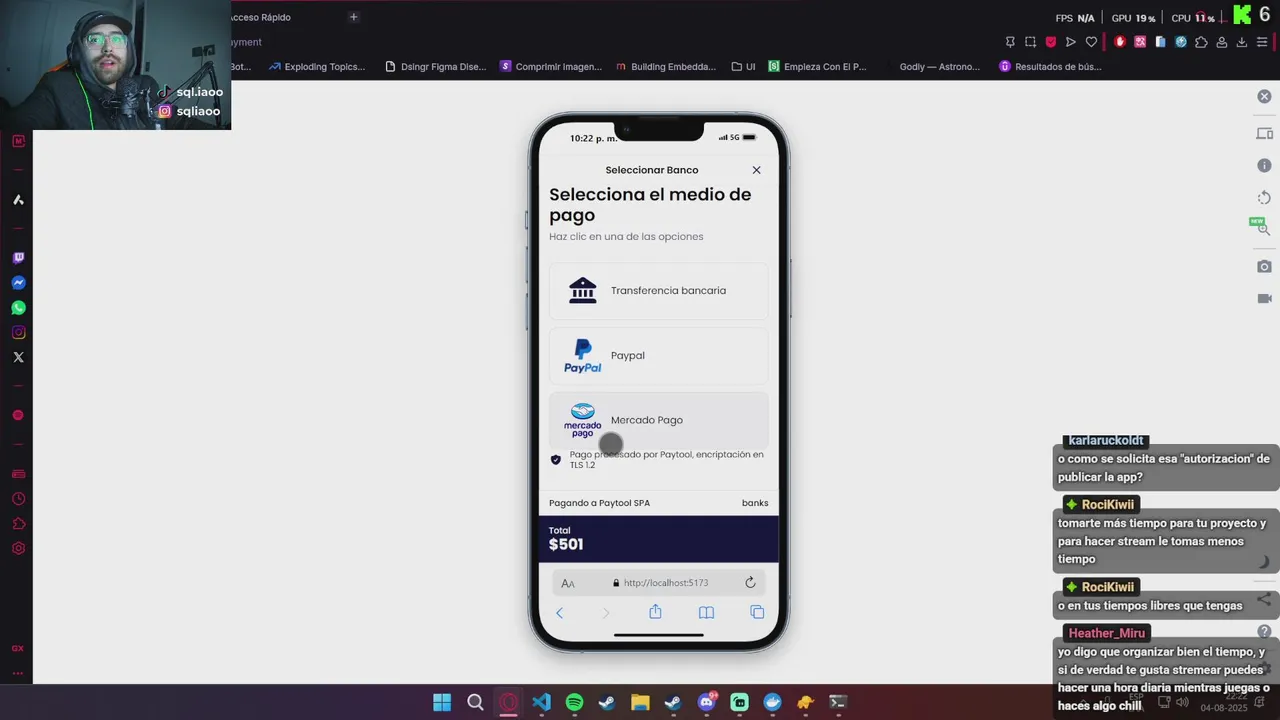Click the localhost:5173 address field
The width and height of the screenshot is (1280, 720).
659,583
